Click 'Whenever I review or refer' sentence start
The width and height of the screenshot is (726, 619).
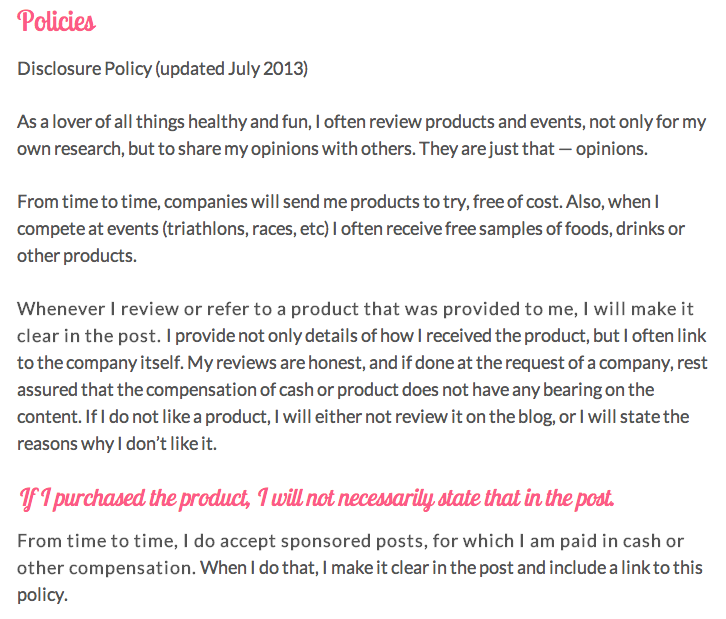tap(144, 309)
